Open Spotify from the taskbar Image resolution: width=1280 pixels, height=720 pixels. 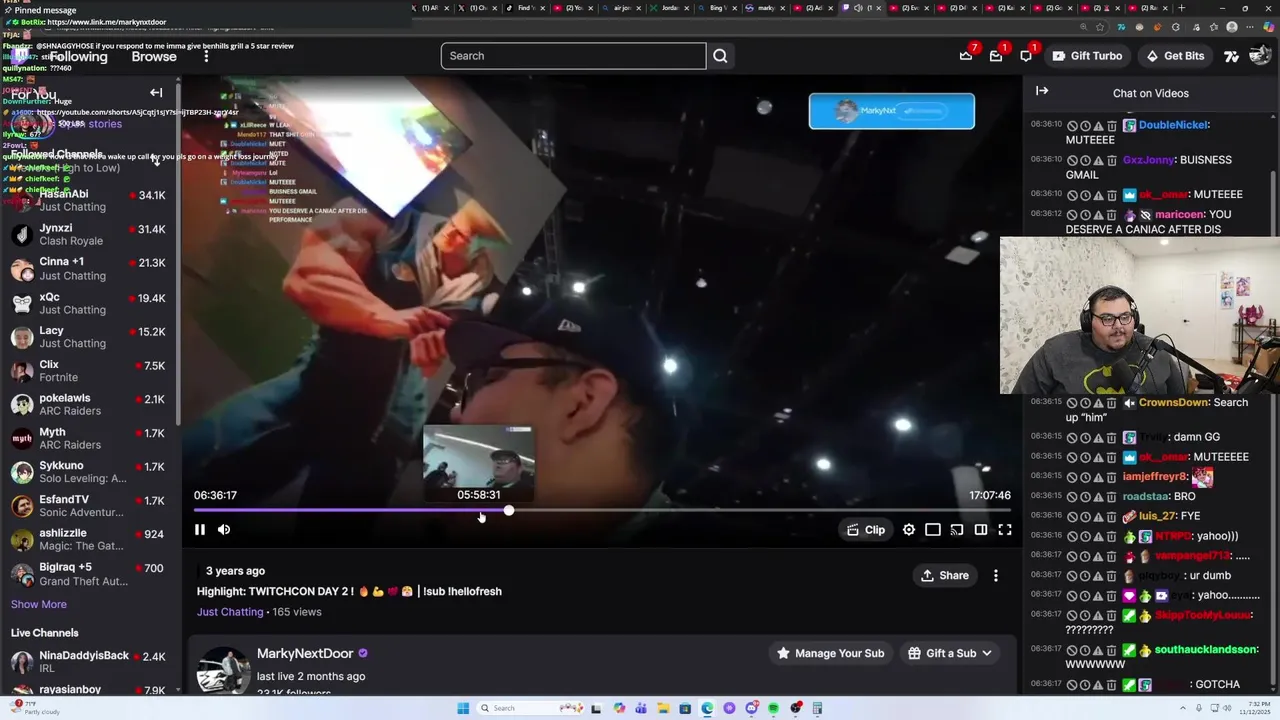click(x=773, y=708)
